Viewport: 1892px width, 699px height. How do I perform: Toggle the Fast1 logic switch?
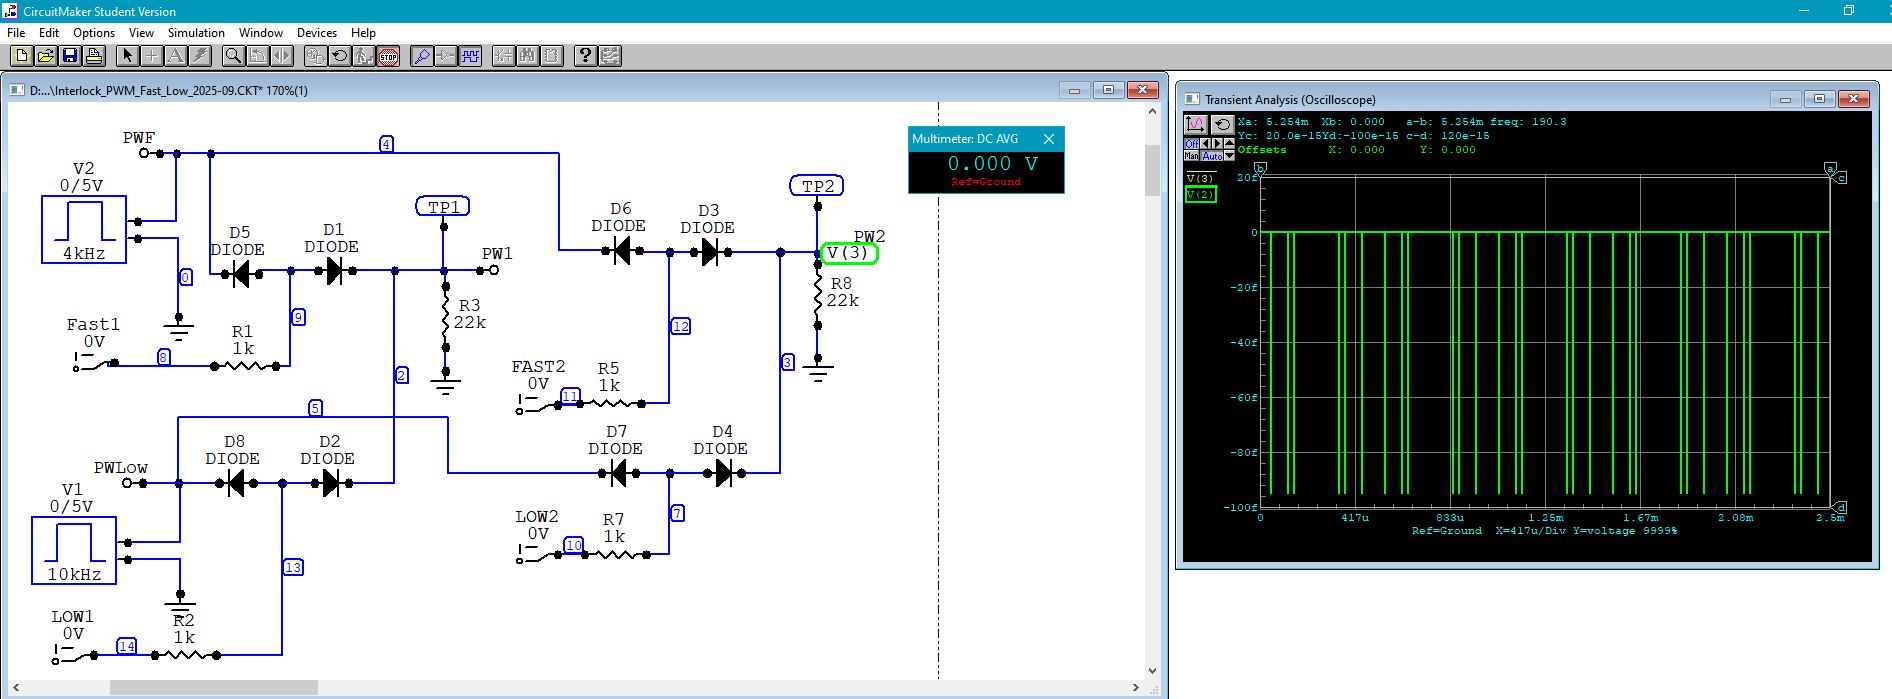click(95, 365)
